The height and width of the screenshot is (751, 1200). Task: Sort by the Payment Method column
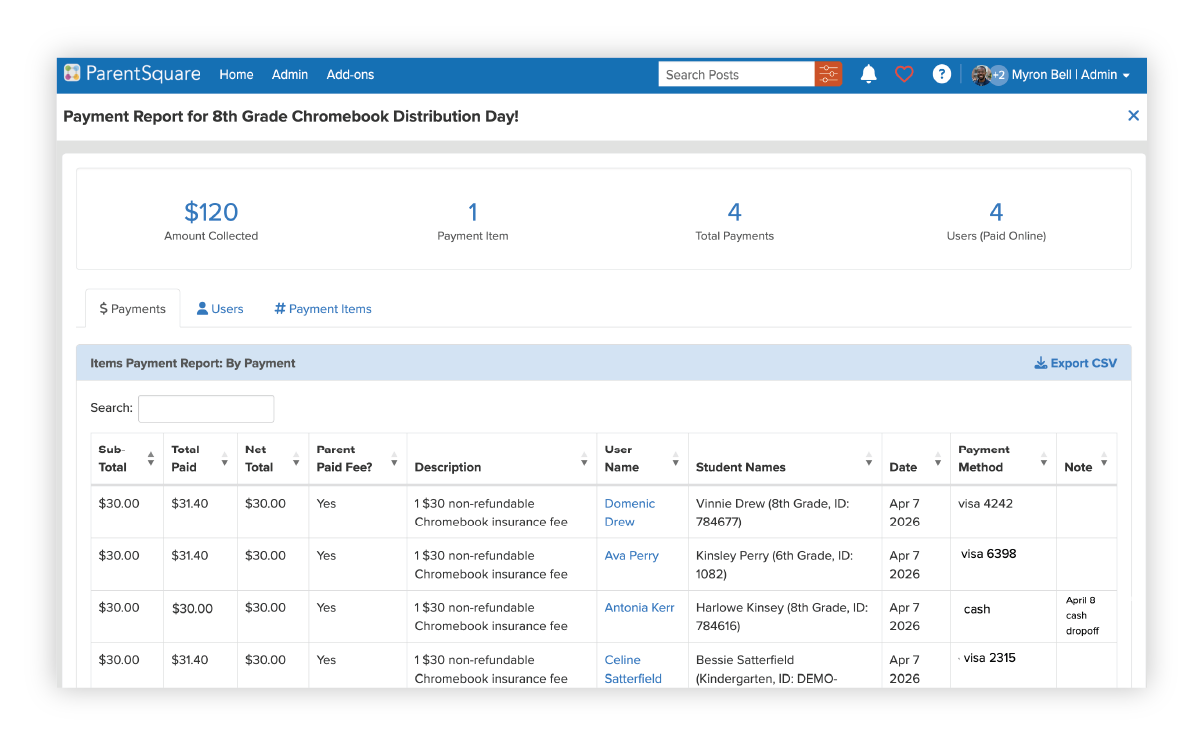[1043, 459]
